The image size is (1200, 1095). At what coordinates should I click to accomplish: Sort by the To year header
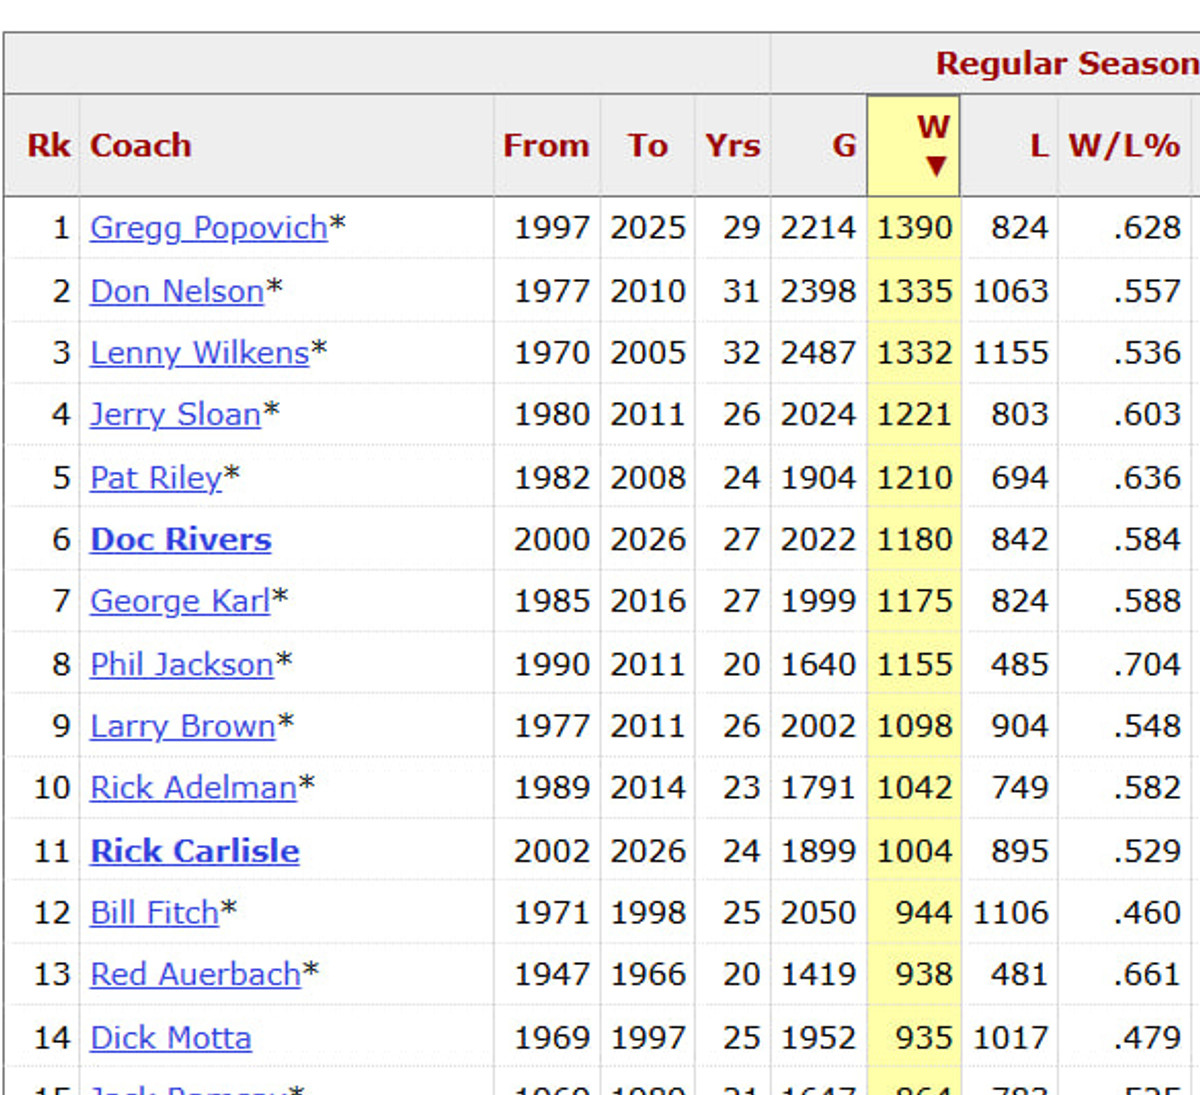tap(648, 146)
